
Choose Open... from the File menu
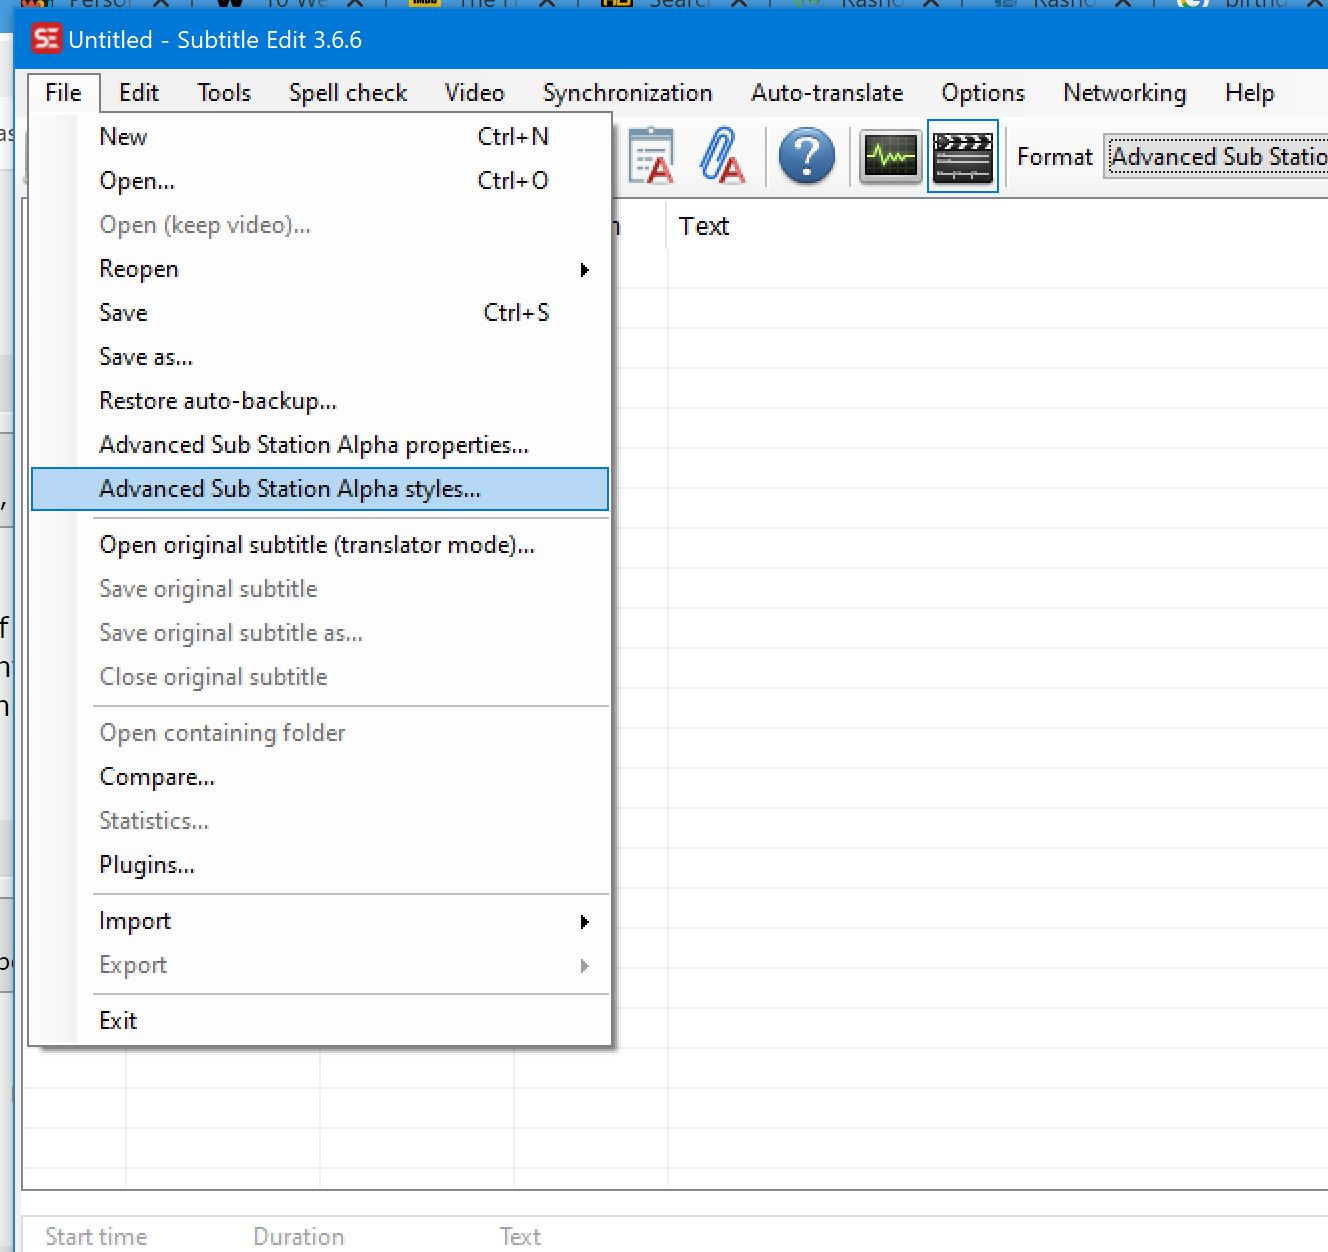pyautogui.click(x=320, y=181)
